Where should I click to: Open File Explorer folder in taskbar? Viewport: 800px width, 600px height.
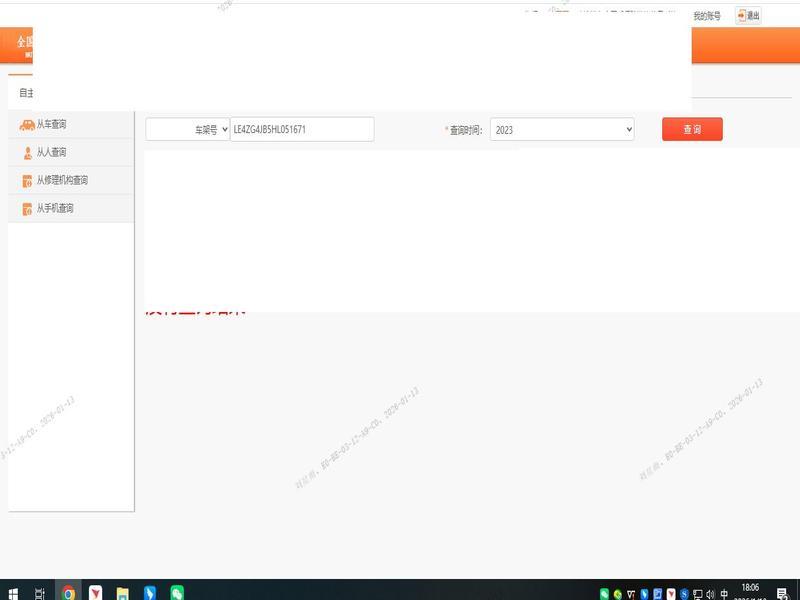122,592
